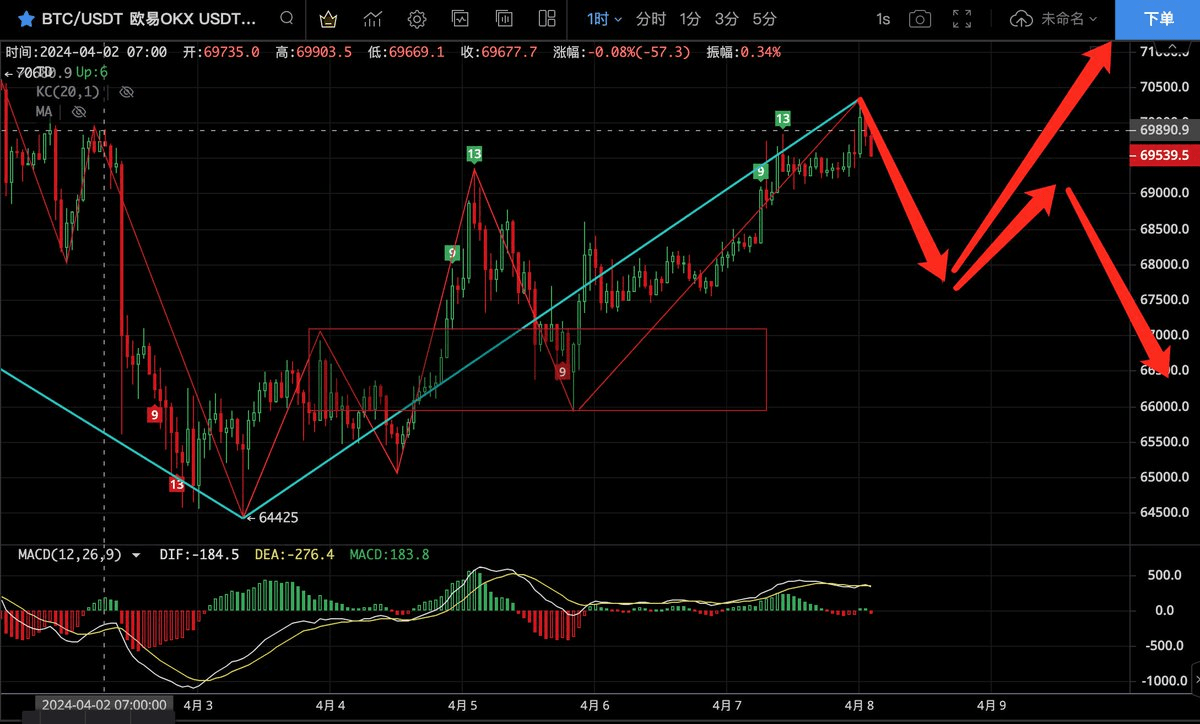Click the DIF:-184.5 value
This screenshot has height=724, width=1200.
[199, 554]
